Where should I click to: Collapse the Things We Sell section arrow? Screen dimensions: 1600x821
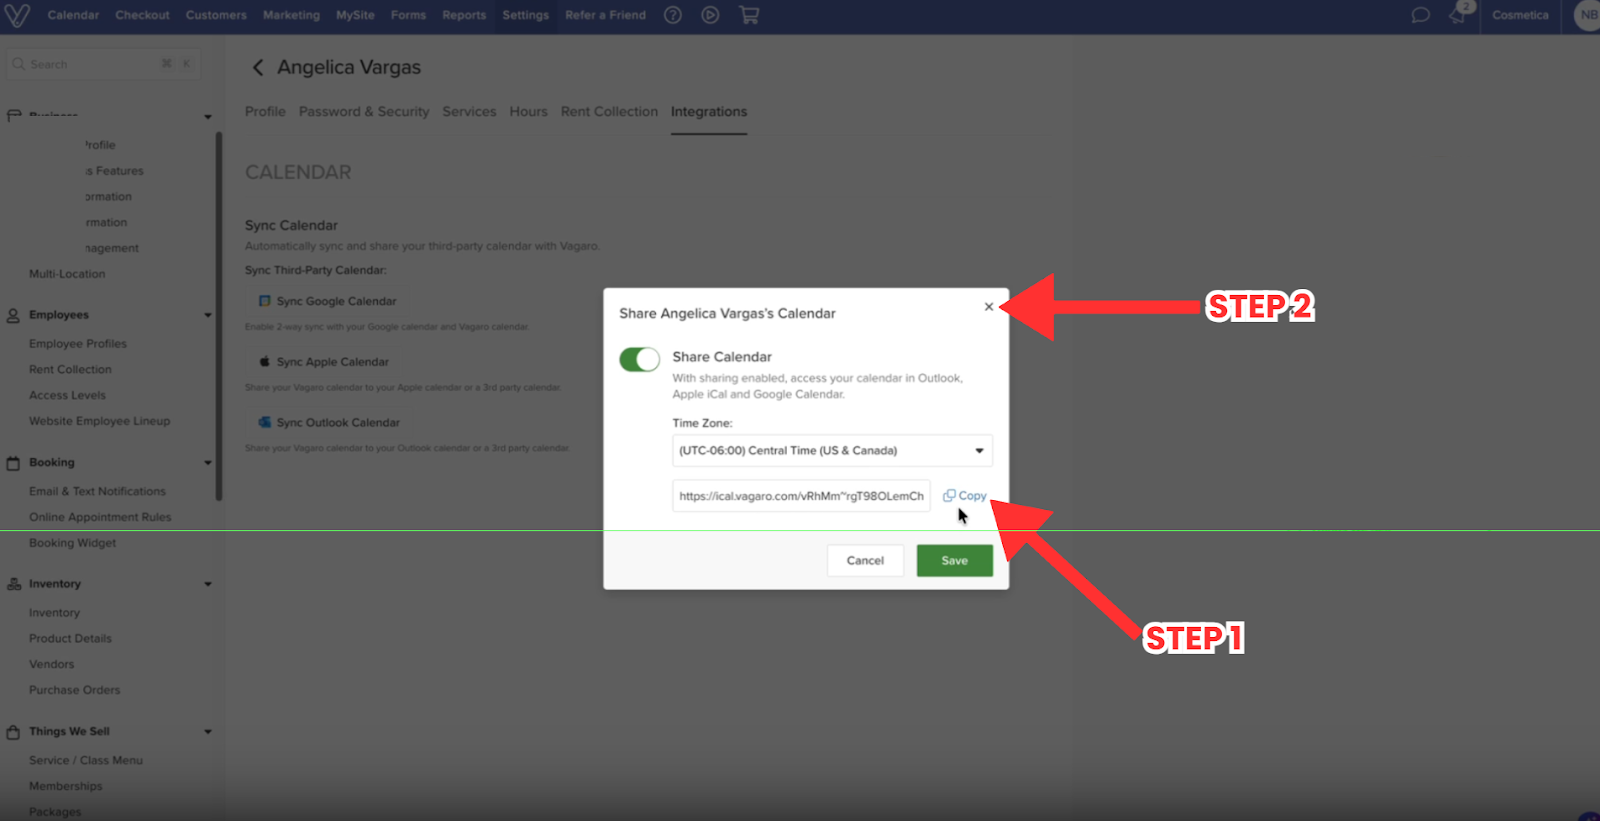[x=208, y=732]
